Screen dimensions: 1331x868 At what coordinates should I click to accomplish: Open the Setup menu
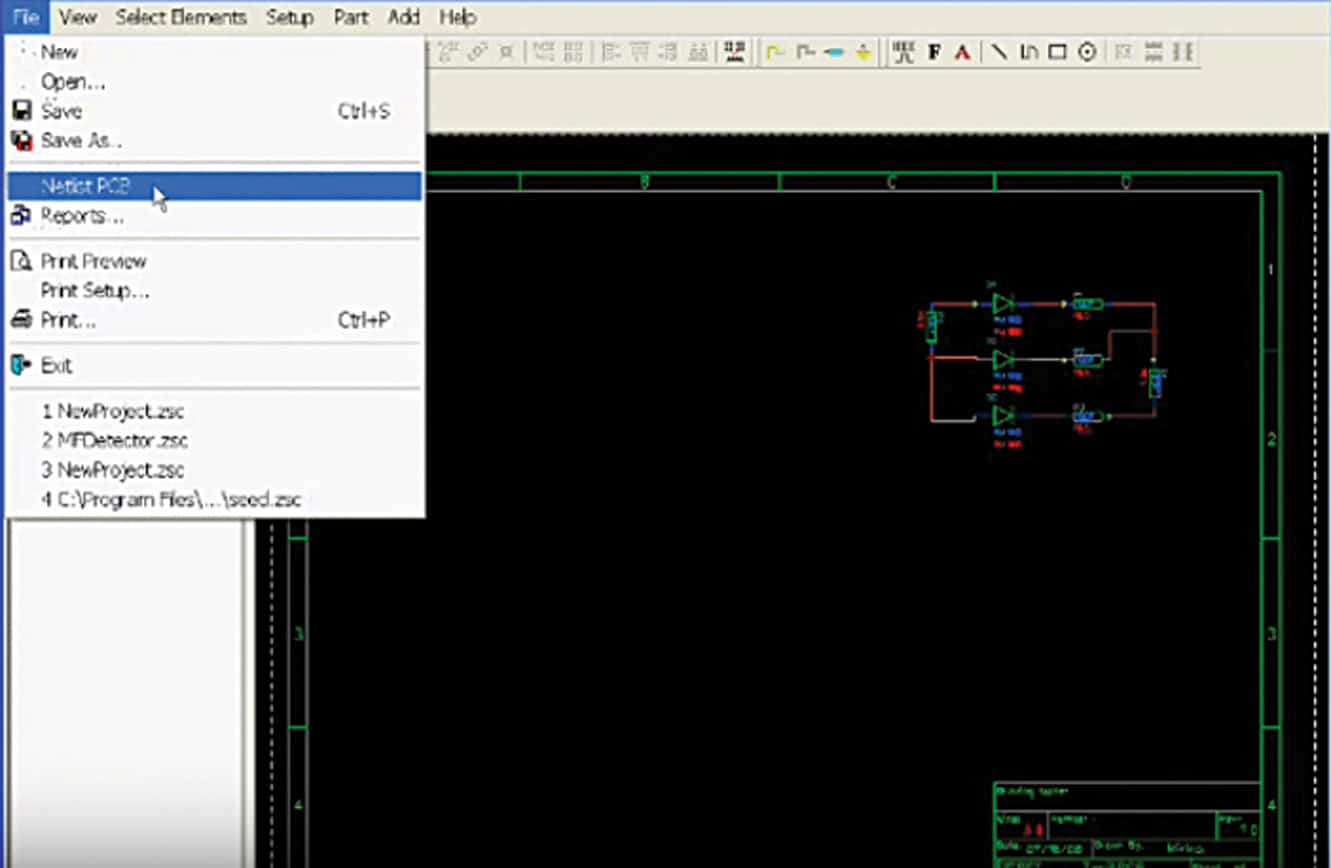(x=289, y=17)
